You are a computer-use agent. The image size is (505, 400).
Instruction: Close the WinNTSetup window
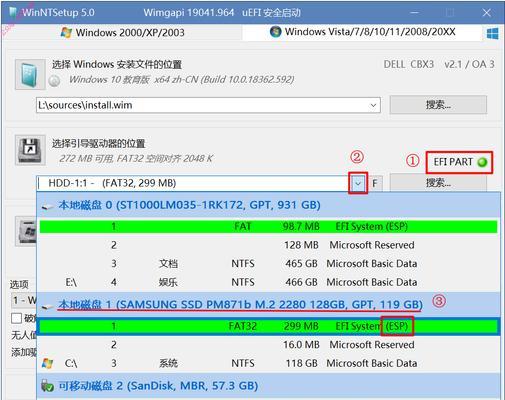coord(487,13)
